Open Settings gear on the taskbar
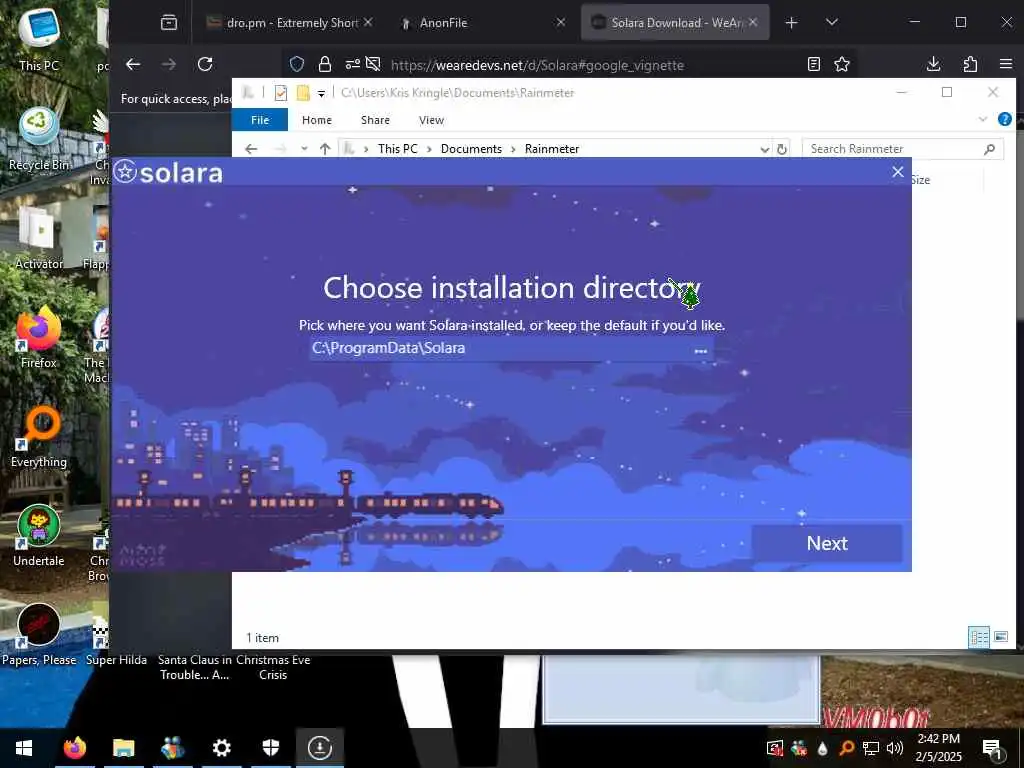This screenshot has height=768, width=1024. click(x=222, y=748)
